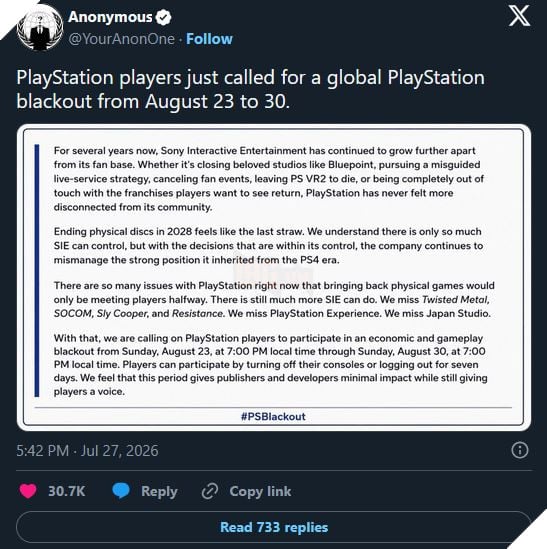The width and height of the screenshot is (547, 549).
Task: Click the paragraph mentioning Twisted Metal
Action: click(274, 299)
